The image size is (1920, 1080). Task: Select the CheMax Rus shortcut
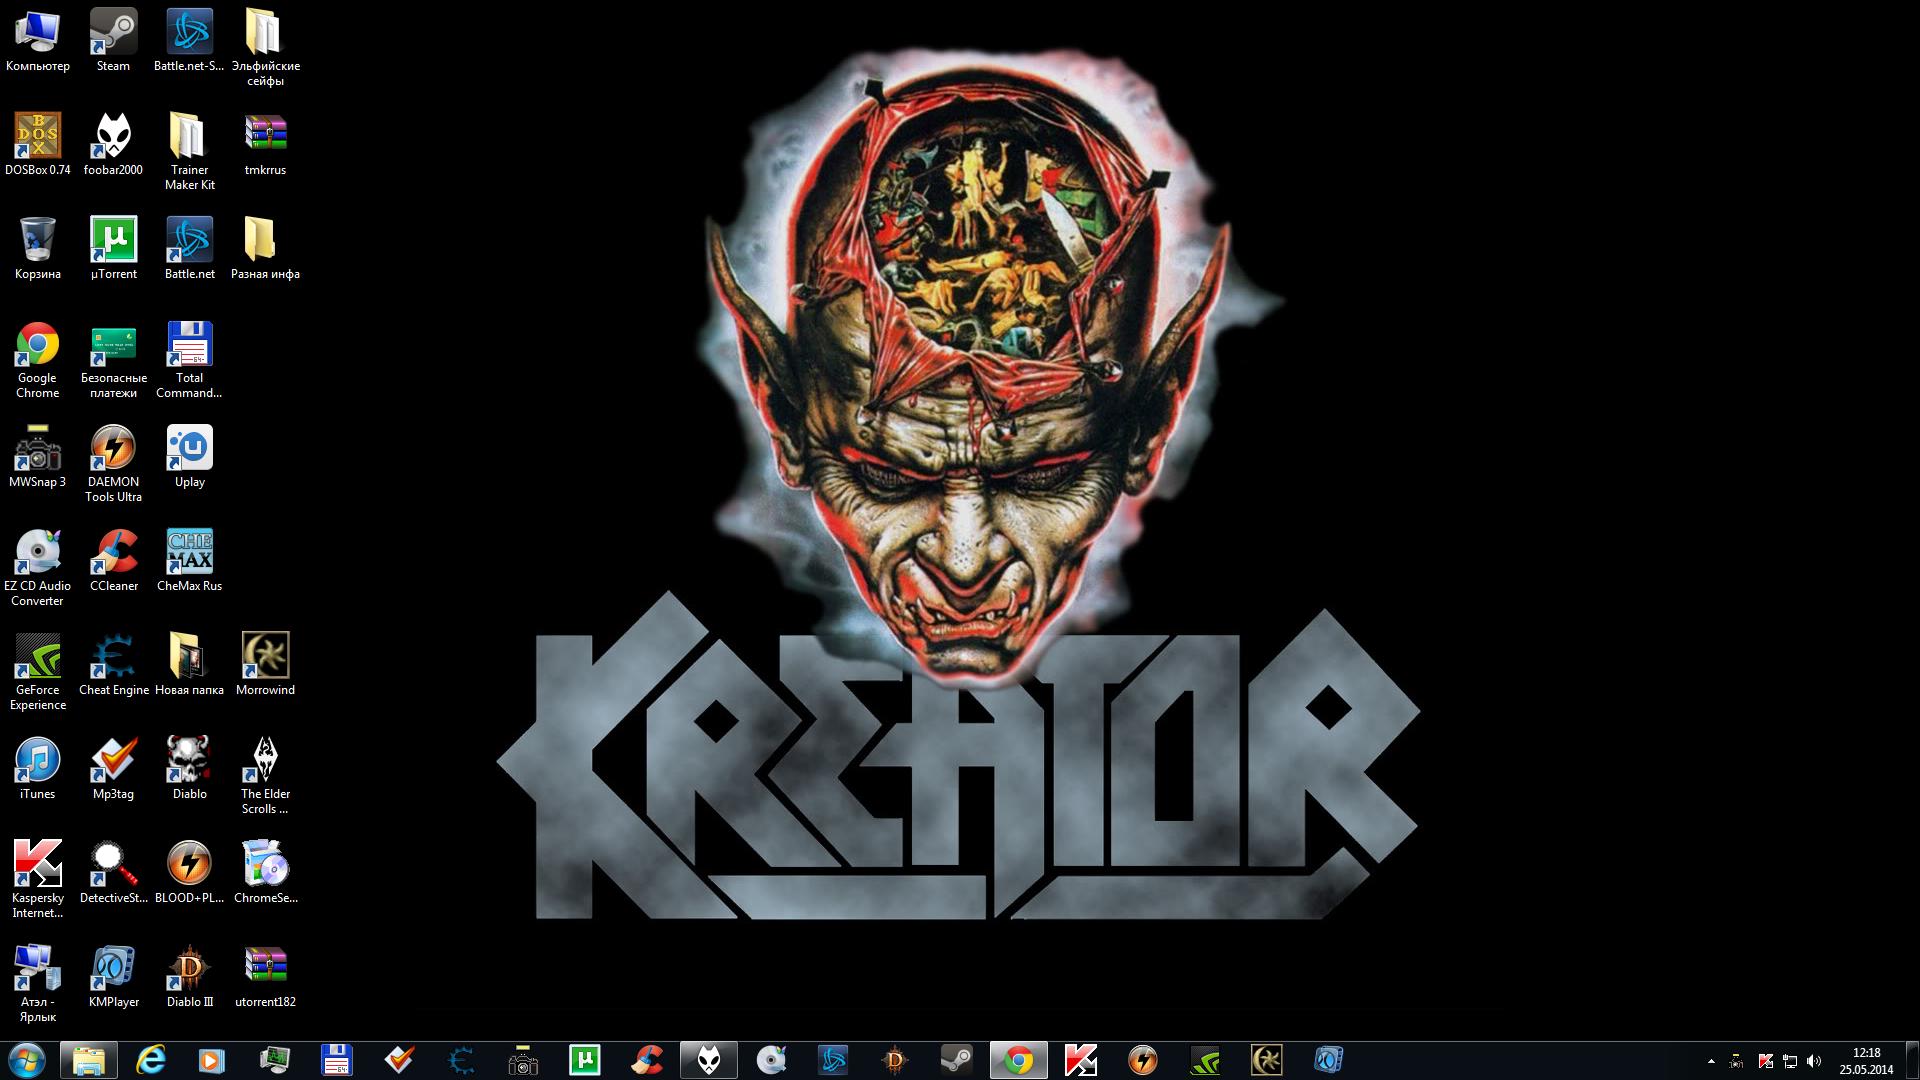(x=189, y=562)
